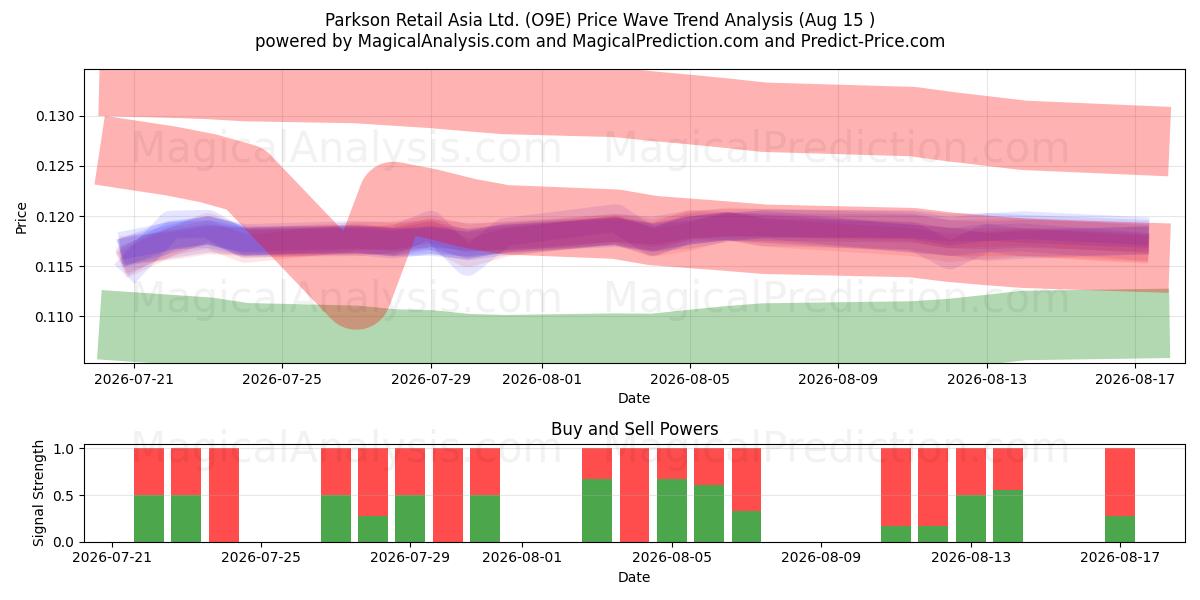Click the 2026-08-13 date tick on price chart
Screen dimensions: 1200x600
(x=987, y=379)
